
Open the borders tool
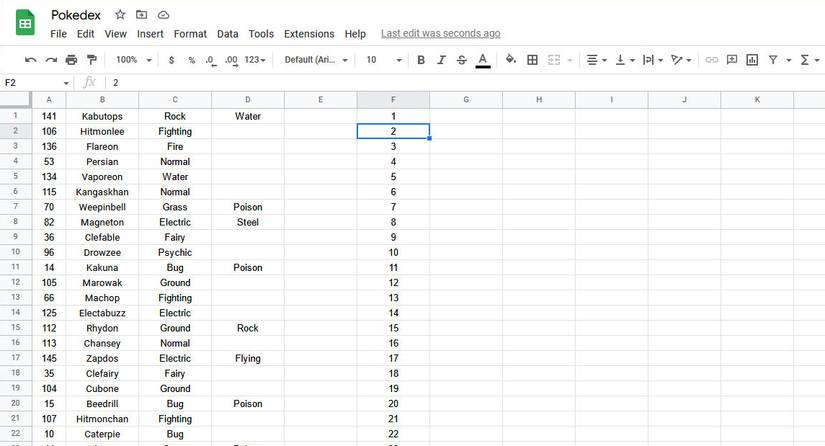[x=532, y=60]
